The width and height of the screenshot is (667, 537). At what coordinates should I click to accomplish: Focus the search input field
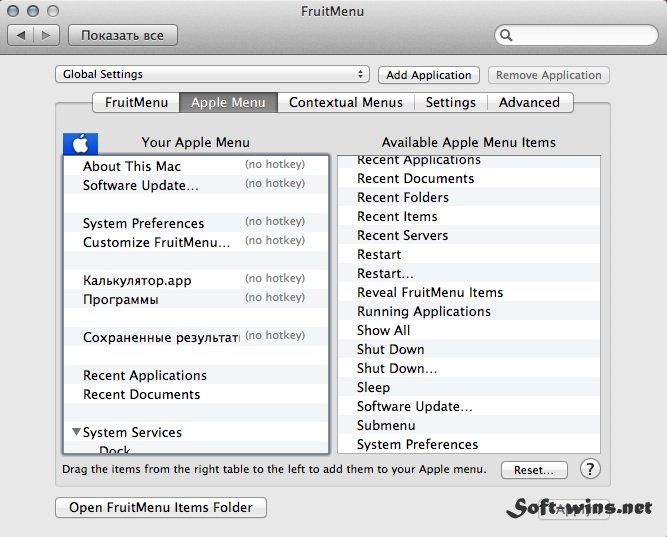pyautogui.click(x=576, y=35)
